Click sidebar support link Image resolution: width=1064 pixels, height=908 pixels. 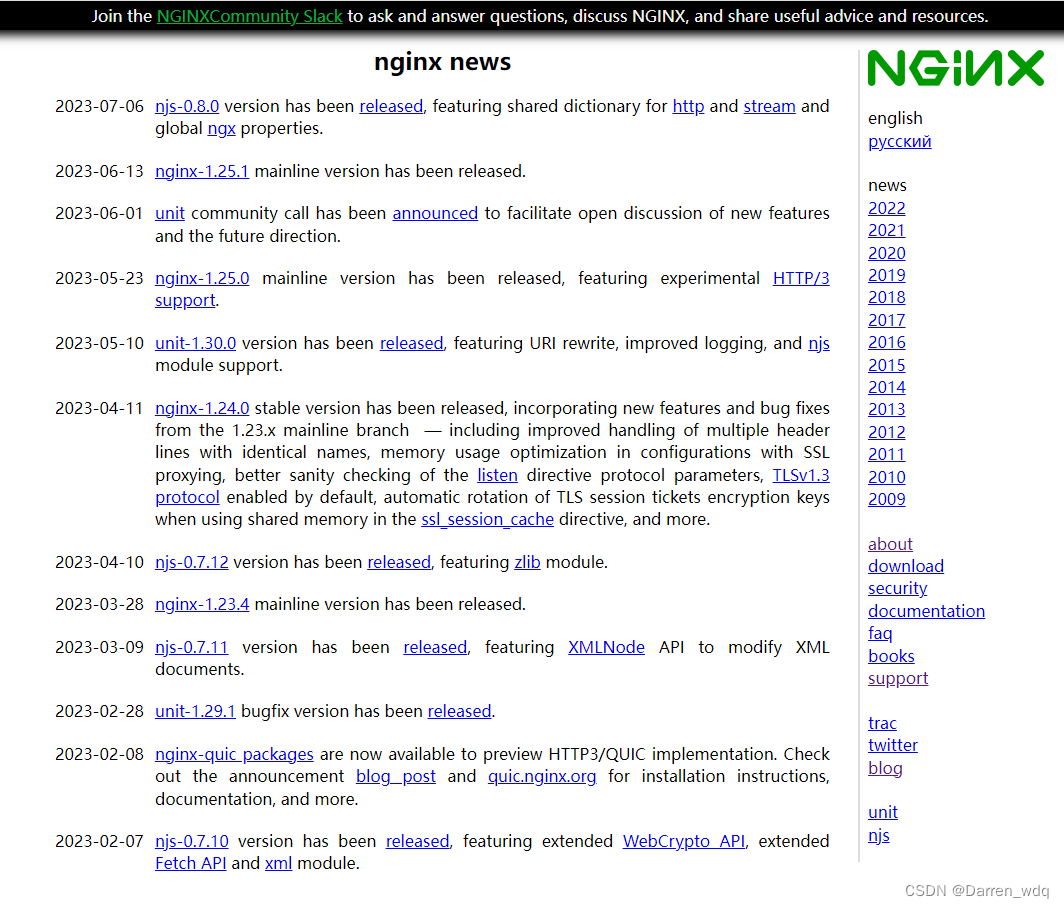tap(898, 679)
